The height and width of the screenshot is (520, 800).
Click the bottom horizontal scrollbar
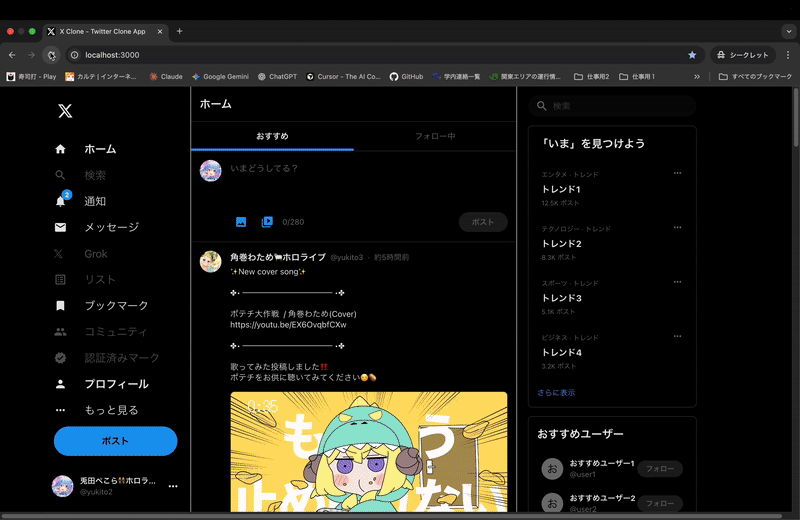(392, 516)
